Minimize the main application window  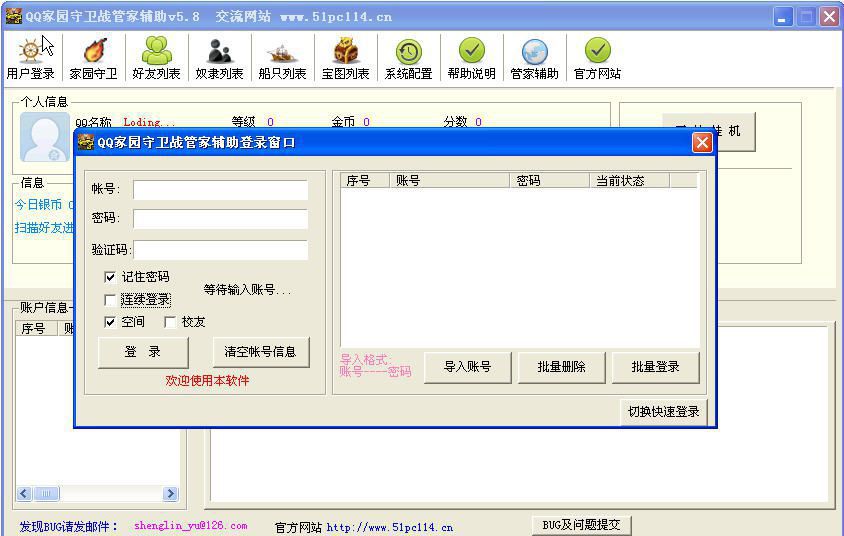tap(783, 17)
